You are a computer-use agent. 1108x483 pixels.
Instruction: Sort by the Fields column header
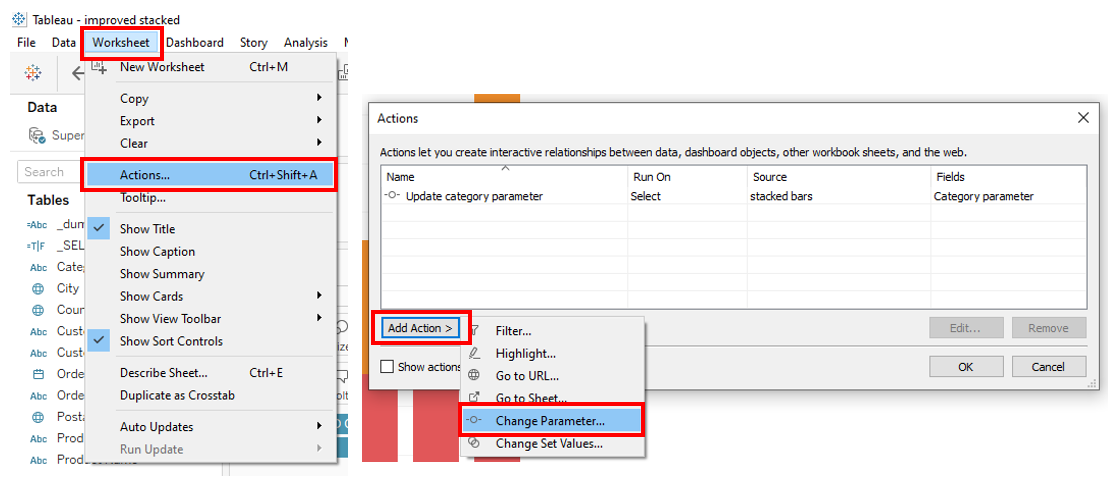tap(1008, 177)
